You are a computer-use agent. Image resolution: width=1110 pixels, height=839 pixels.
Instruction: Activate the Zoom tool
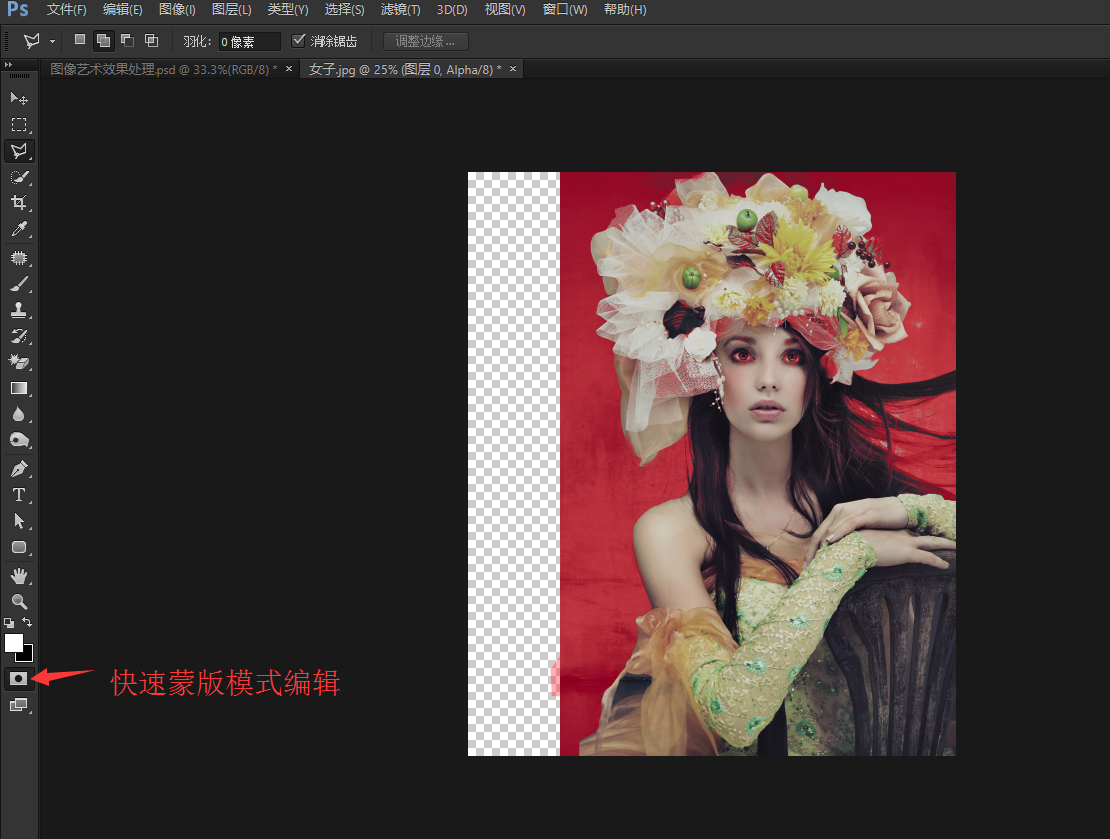(x=20, y=601)
